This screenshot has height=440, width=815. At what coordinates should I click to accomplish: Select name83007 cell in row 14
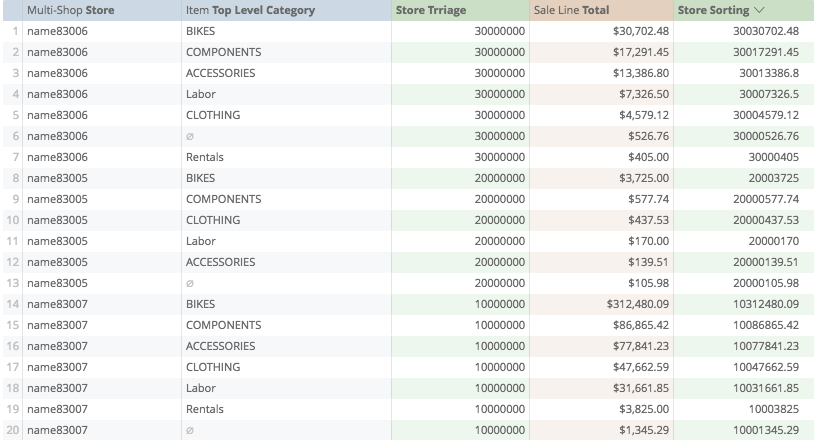tap(57, 304)
